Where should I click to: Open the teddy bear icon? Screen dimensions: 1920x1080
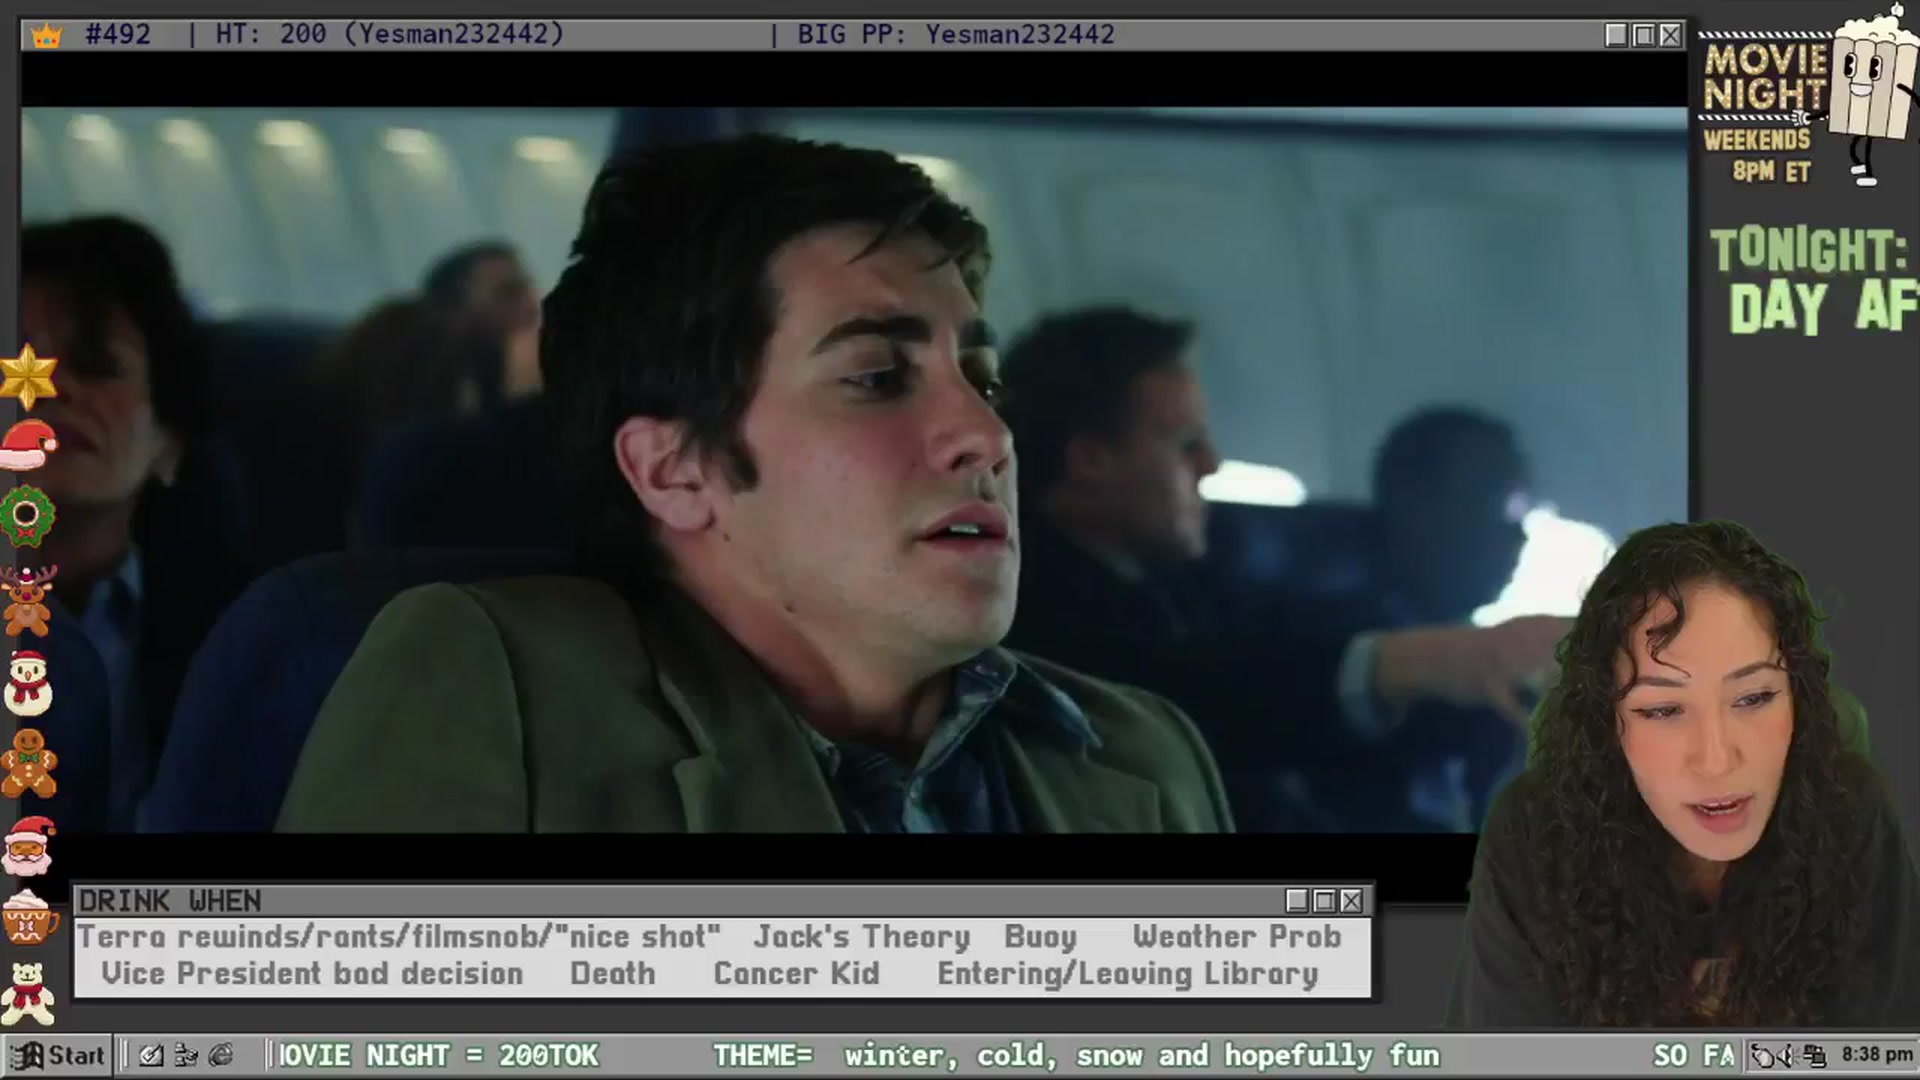coord(28,994)
